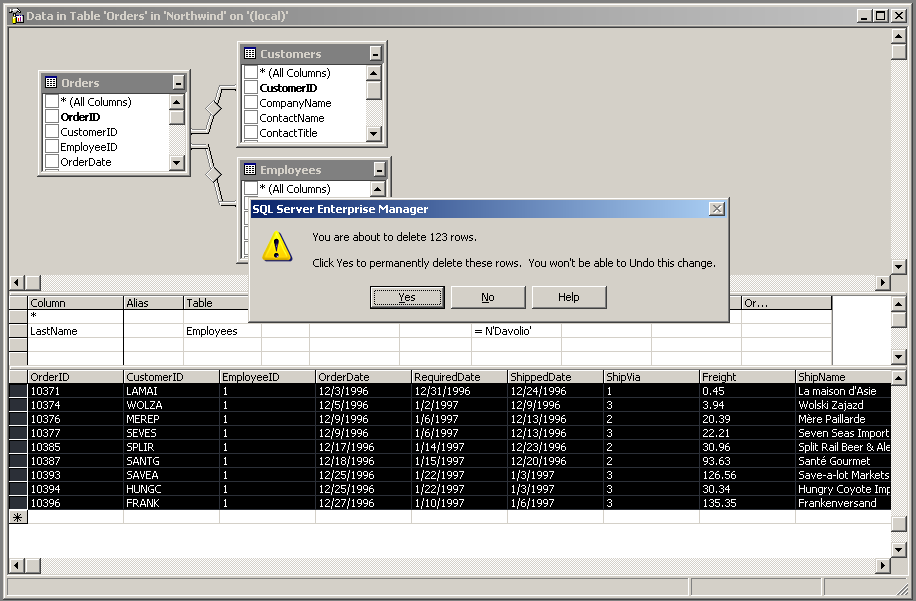Click the LAMAI customer cell
916x601 pixels.
[171, 391]
